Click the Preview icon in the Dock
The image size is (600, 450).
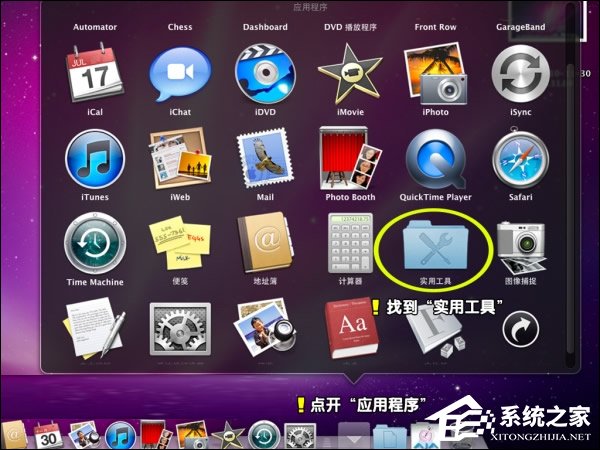[x=84, y=435]
